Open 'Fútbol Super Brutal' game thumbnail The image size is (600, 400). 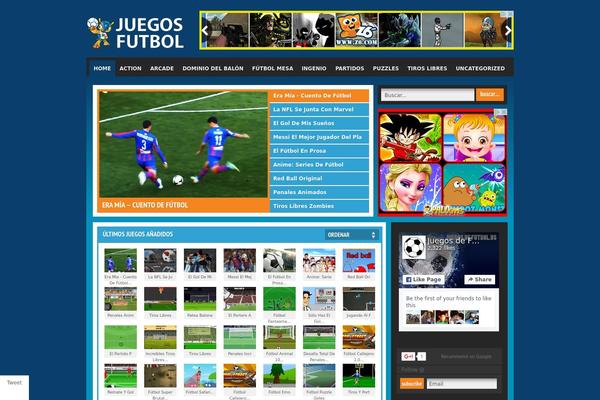(160, 376)
